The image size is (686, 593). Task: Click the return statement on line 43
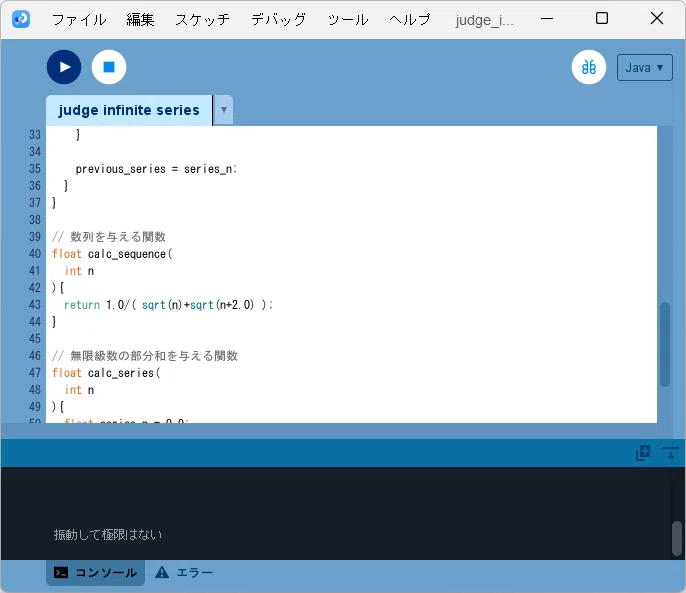pos(168,305)
